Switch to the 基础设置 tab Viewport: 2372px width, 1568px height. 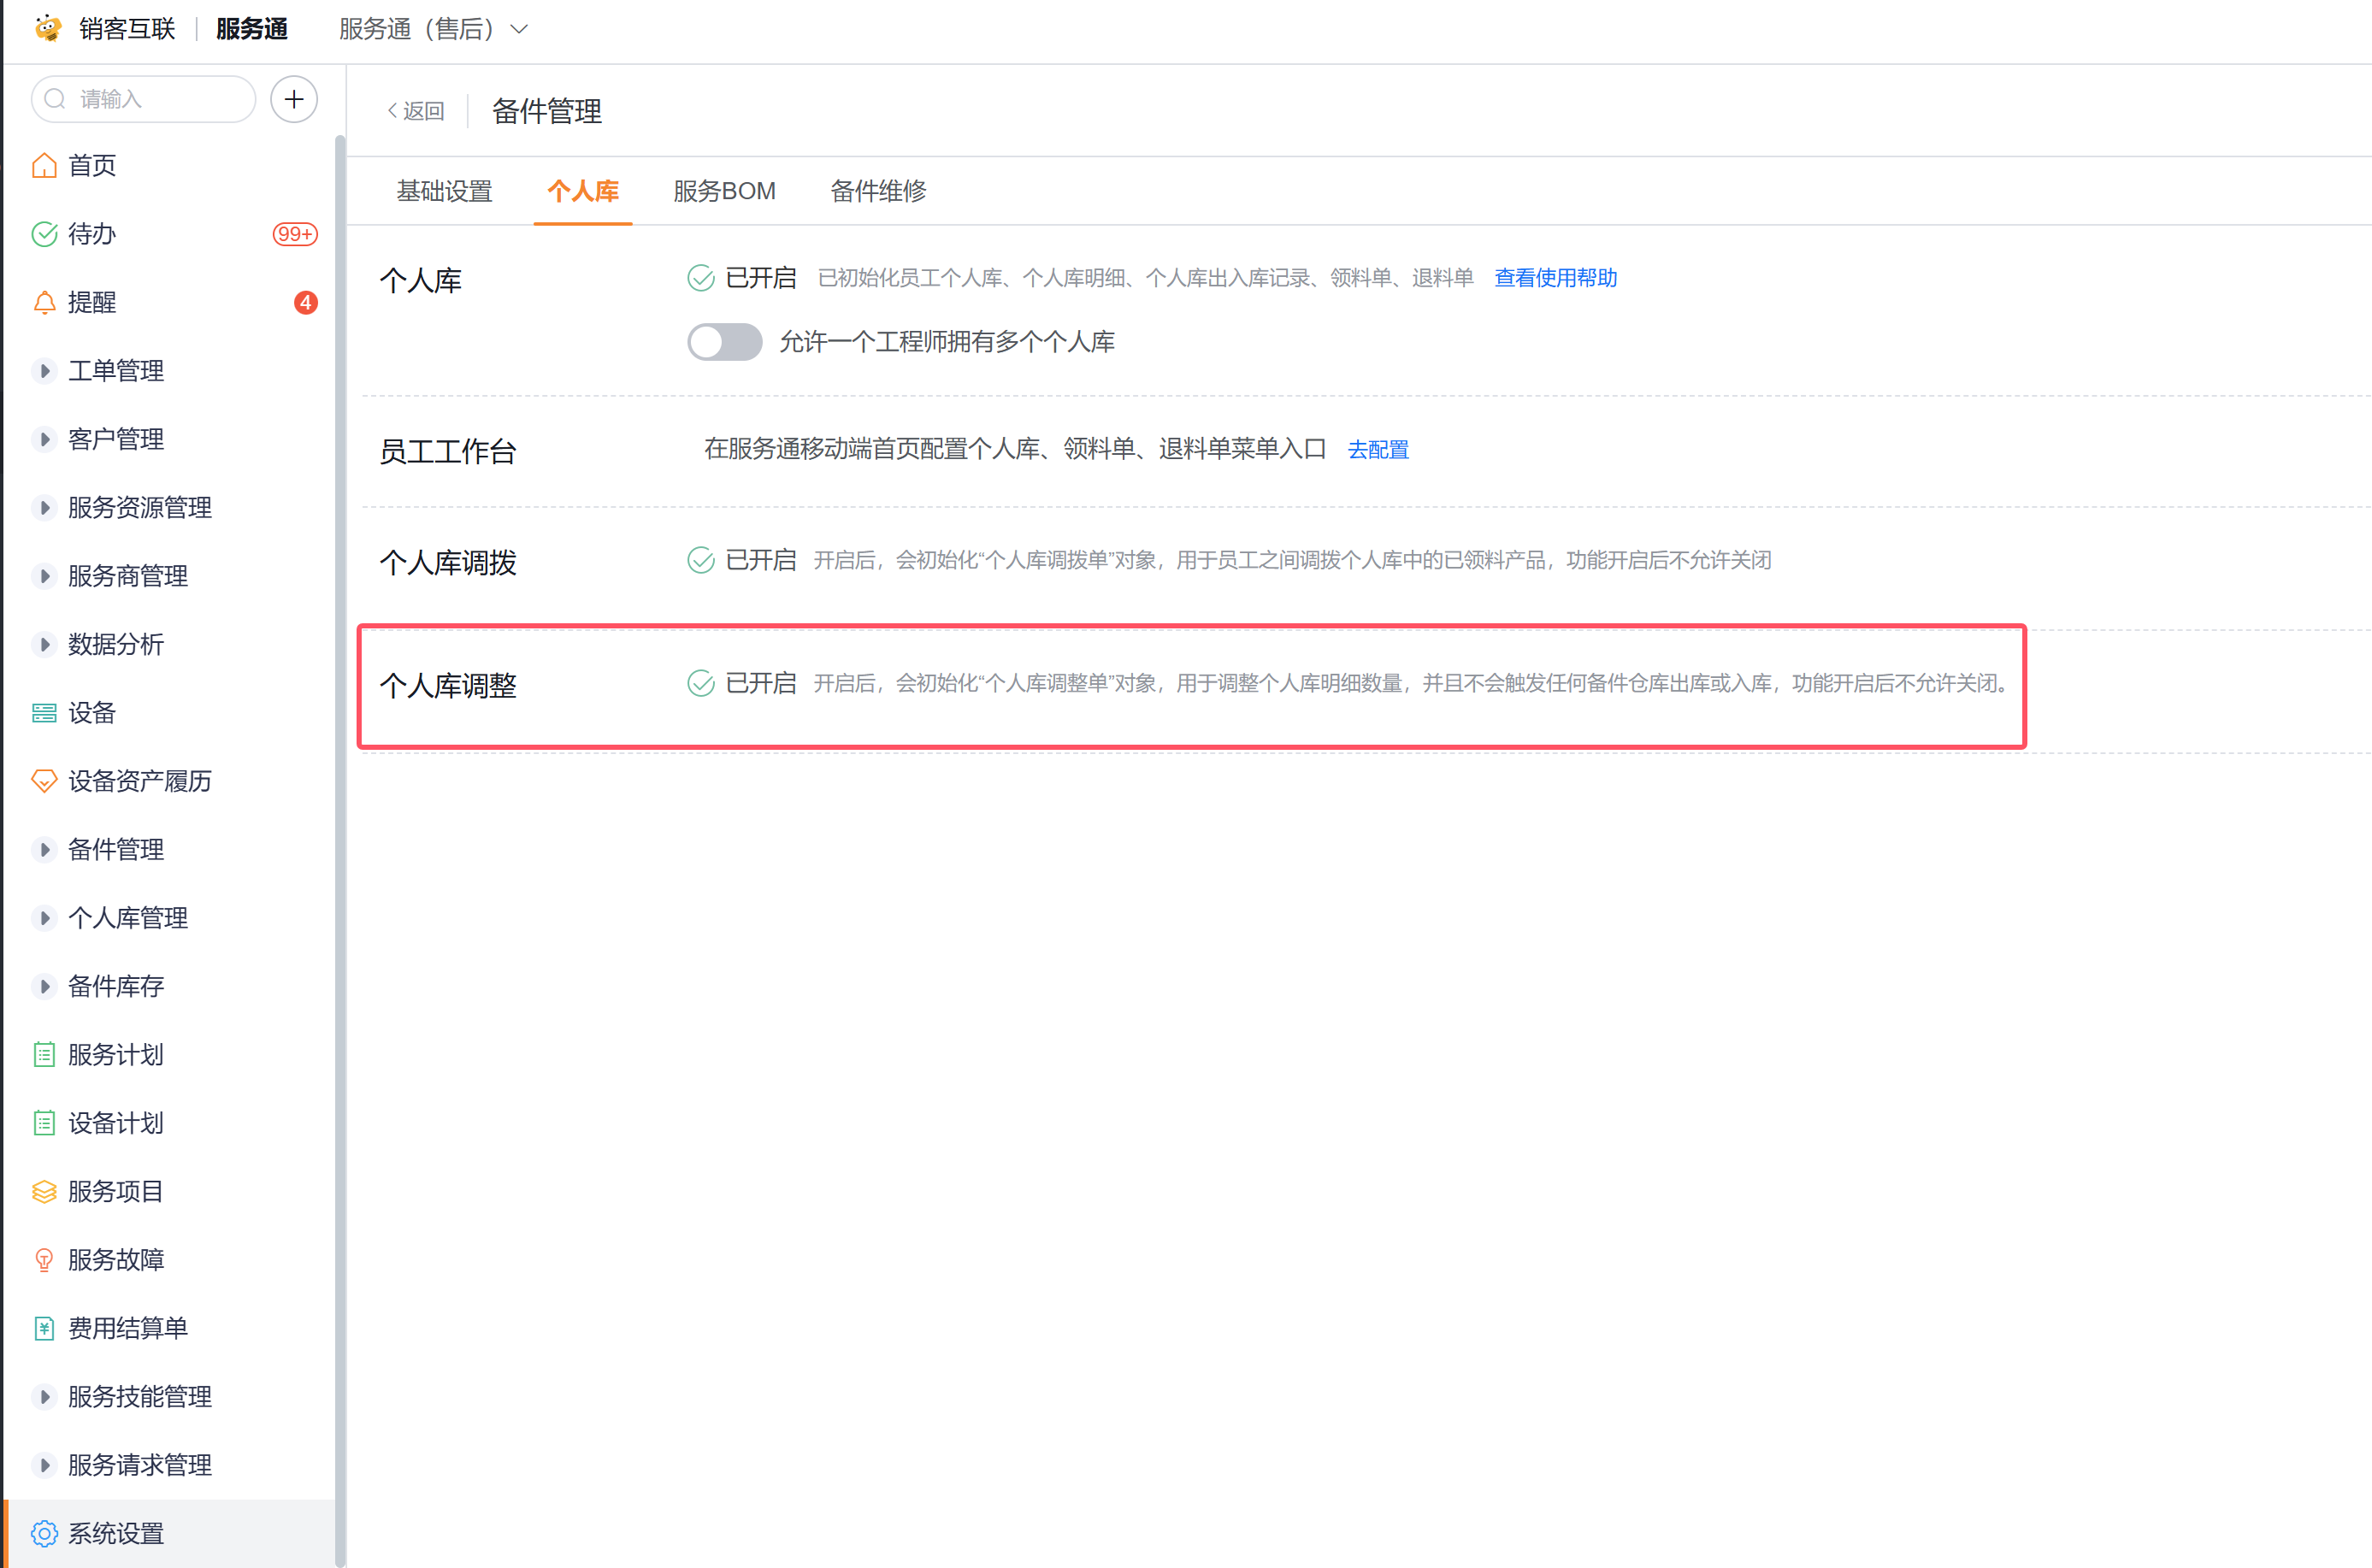444,191
